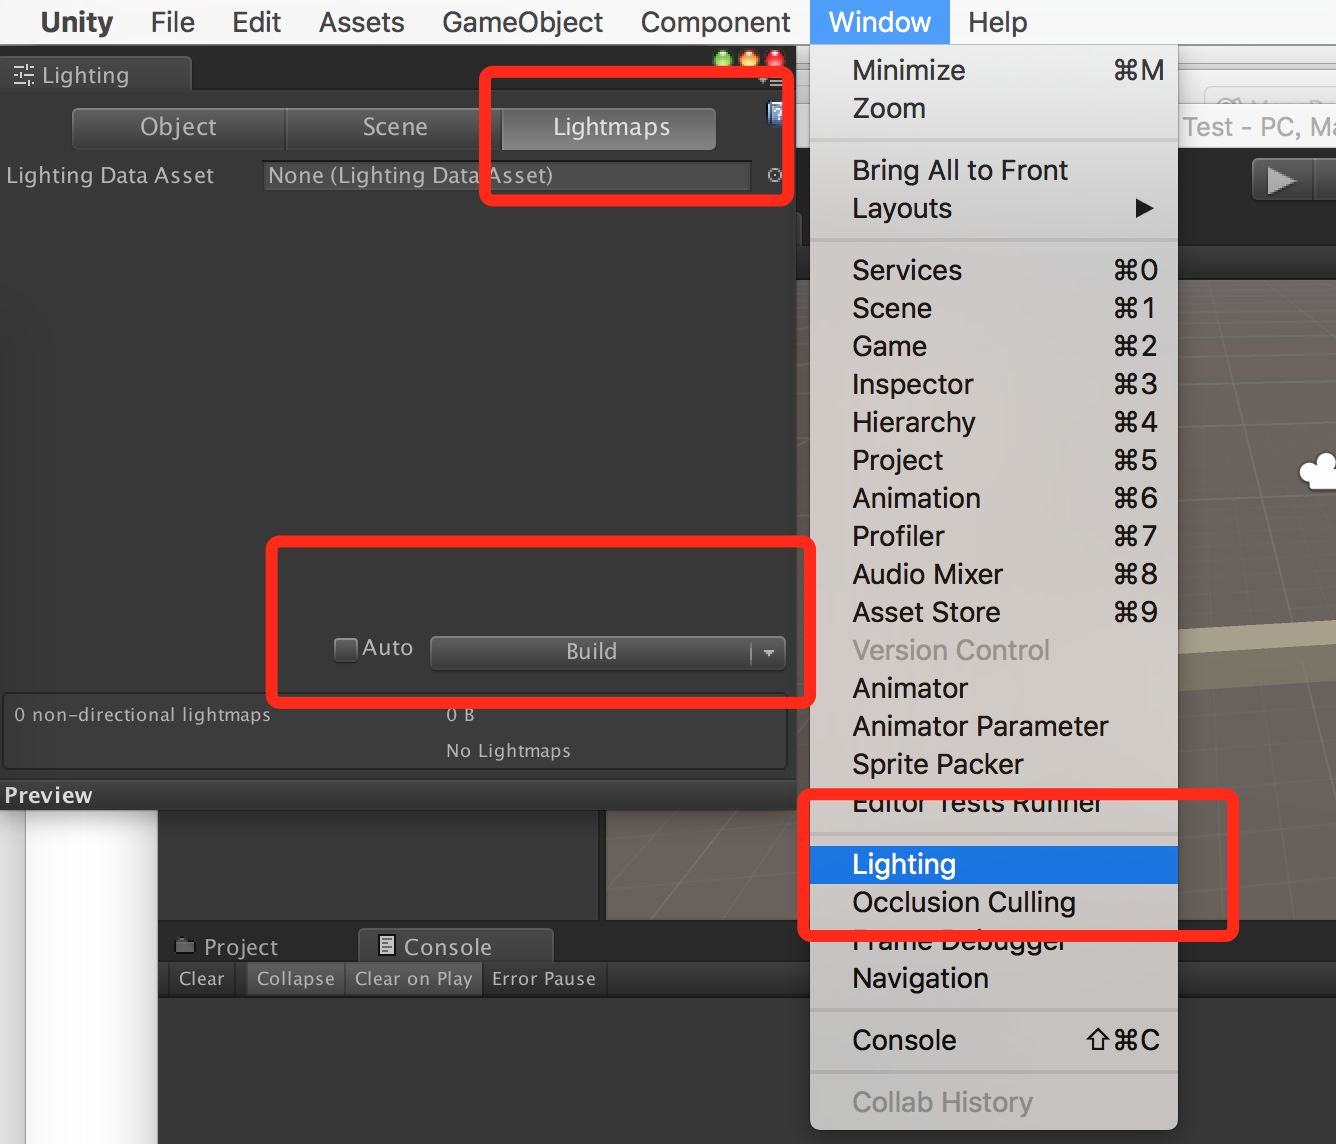
Task: Click the Clear button in the Console
Action: tap(201, 979)
